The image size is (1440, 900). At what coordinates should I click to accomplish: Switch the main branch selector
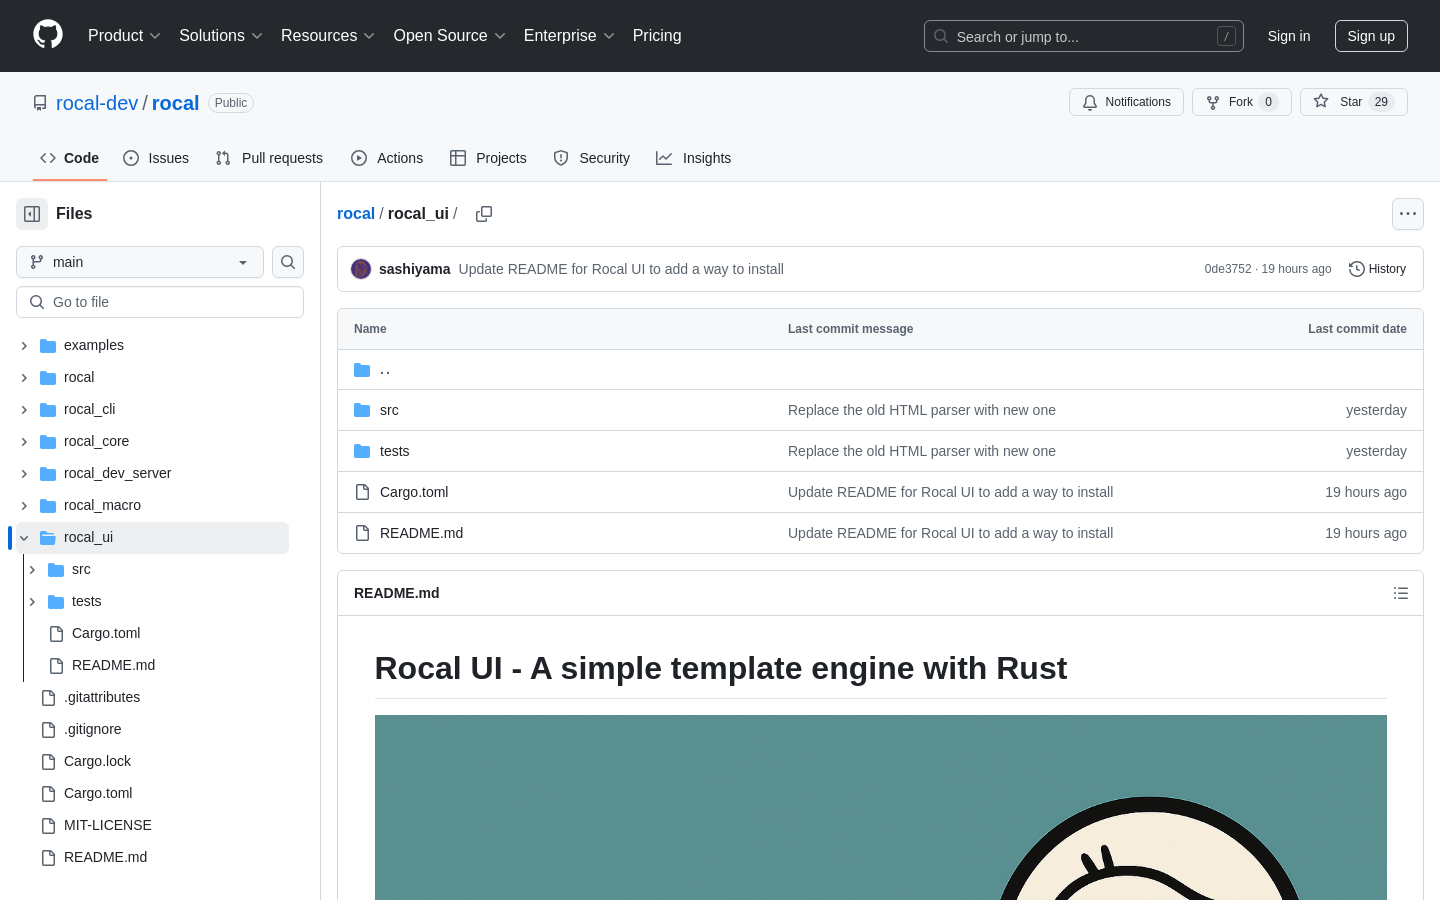(x=140, y=262)
